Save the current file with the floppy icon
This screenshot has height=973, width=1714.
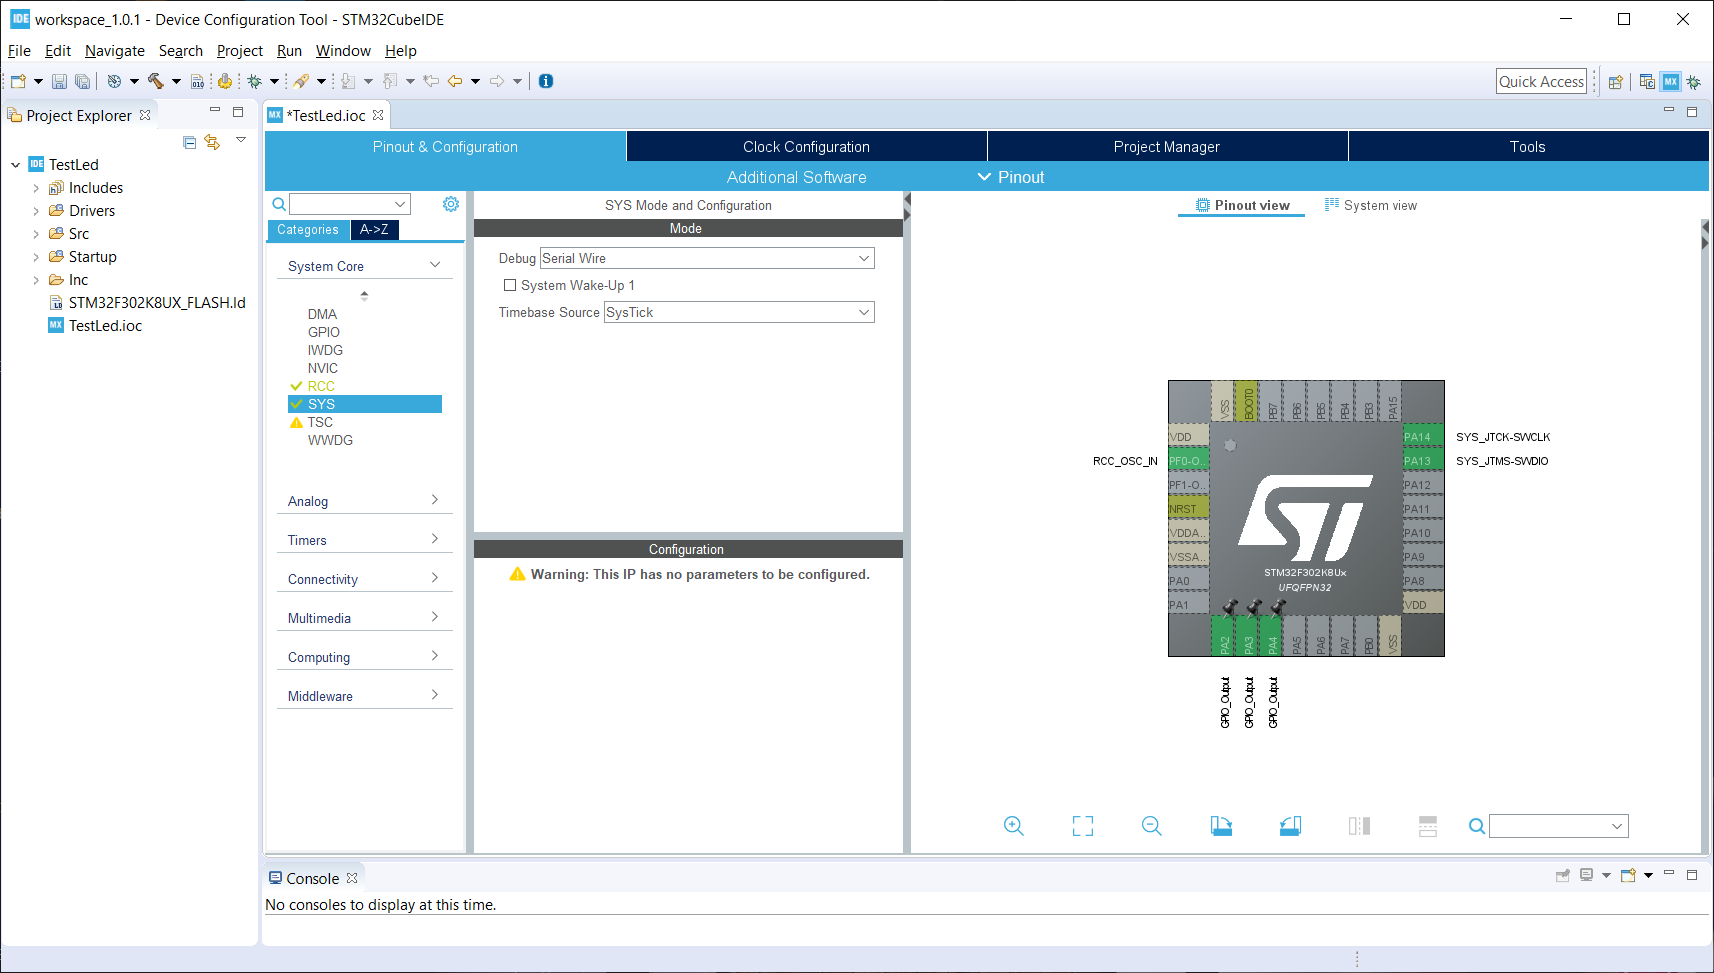[59, 81]
